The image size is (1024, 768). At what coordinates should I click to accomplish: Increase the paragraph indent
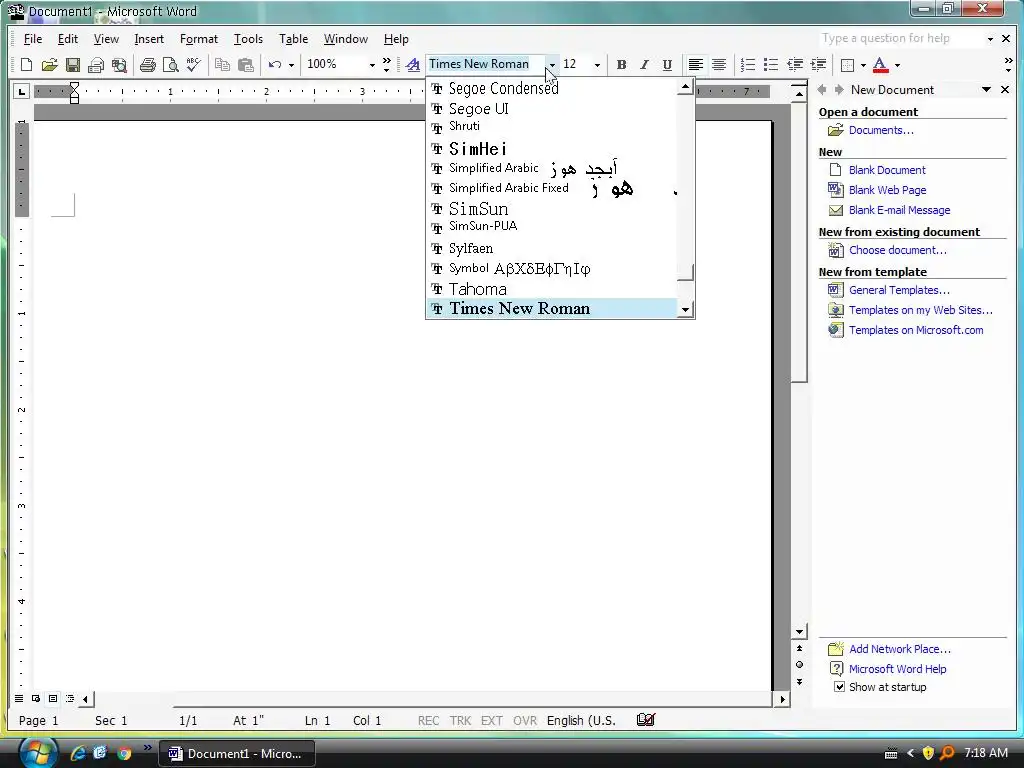point(818,65)
